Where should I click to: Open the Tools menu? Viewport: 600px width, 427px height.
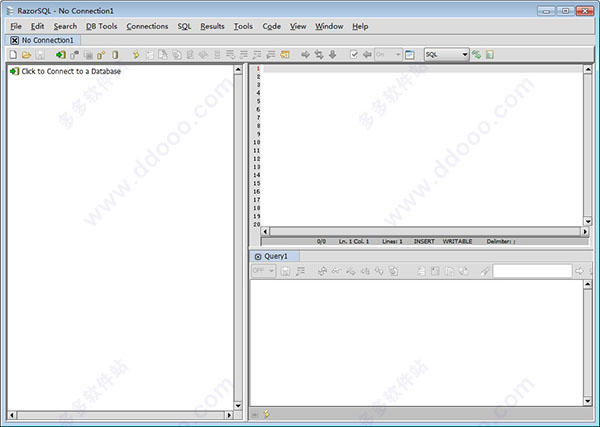tap(243, 26)
